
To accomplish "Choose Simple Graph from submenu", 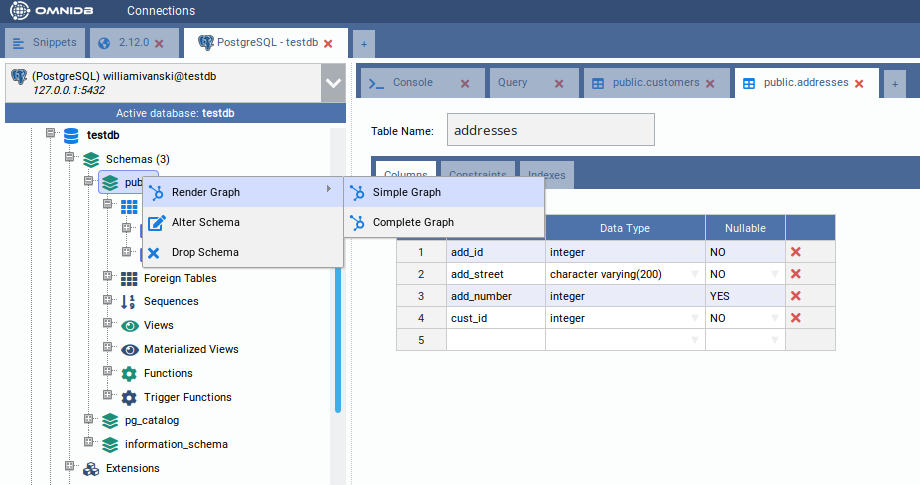I will [x=406, y=192].
